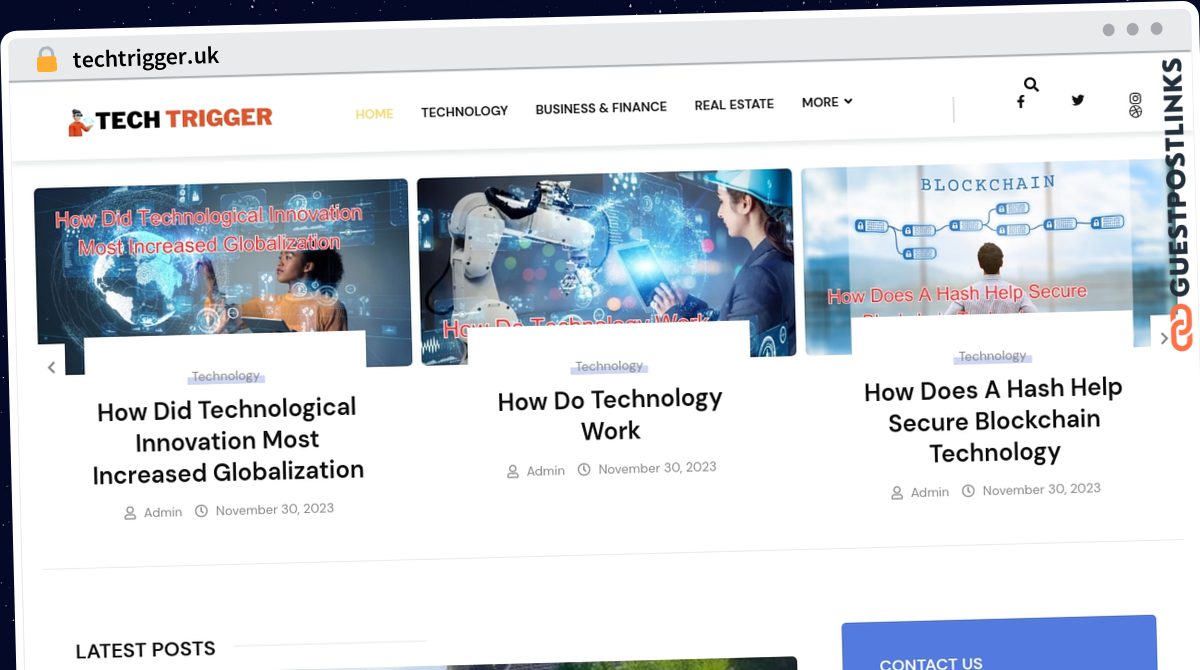The image size is (1200, 670).
Task: Advance the carousel with right arrow
Action: pos(1163,339)
